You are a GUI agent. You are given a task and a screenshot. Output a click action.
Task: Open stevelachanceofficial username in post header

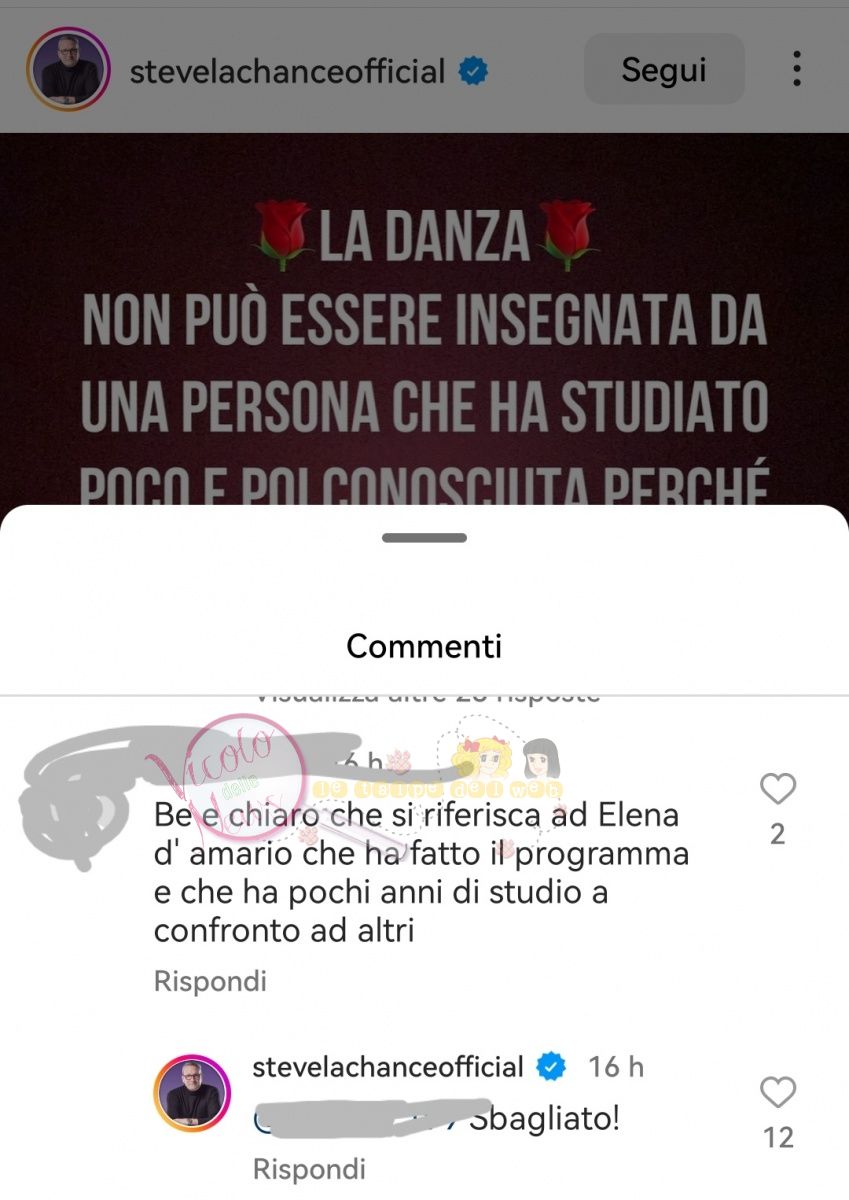click(287, 71)
